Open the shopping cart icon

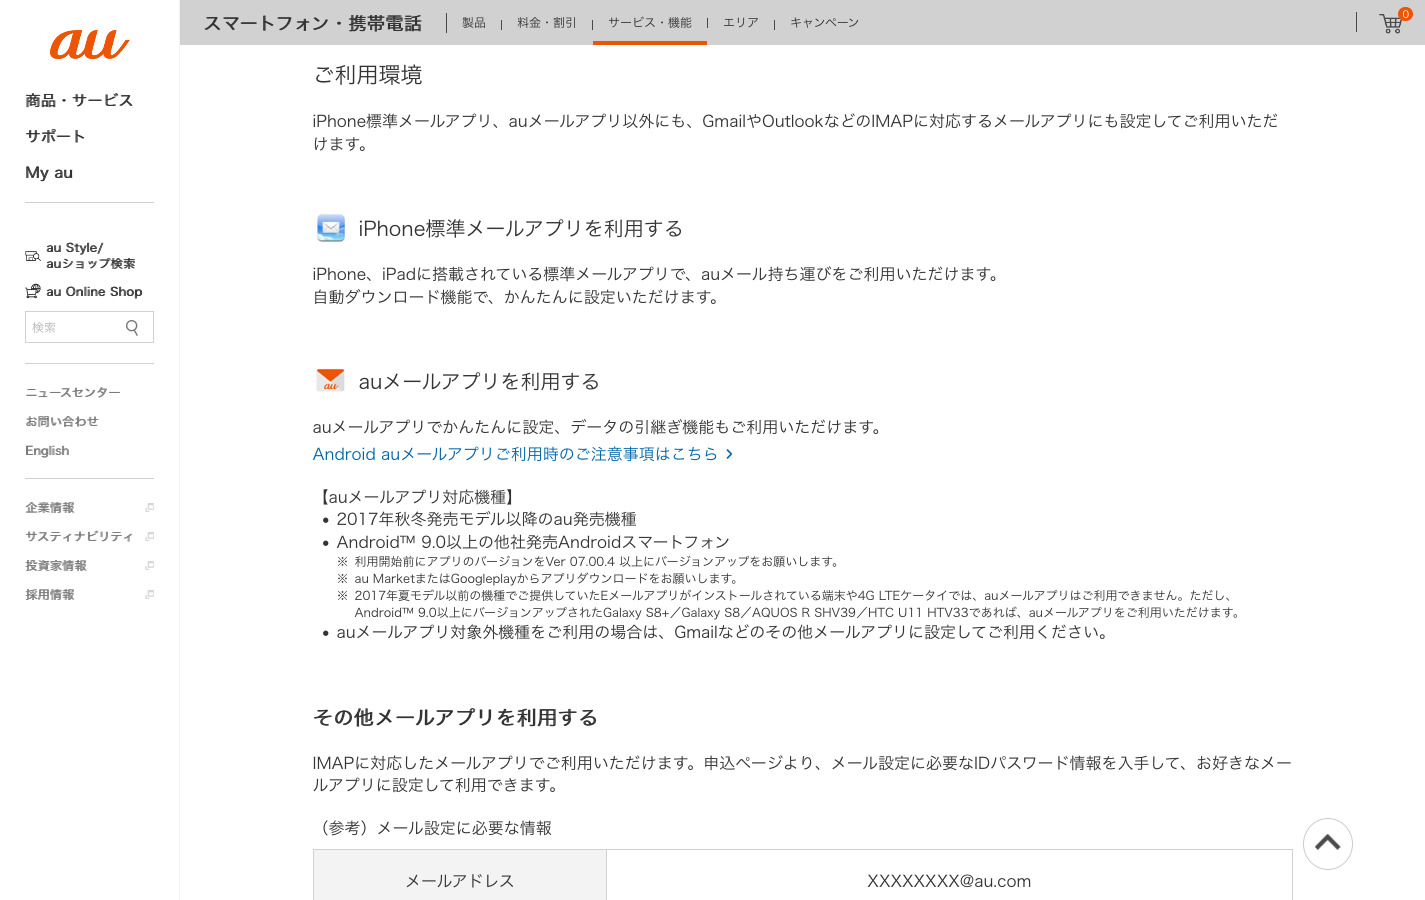(x=1391, y=23)
